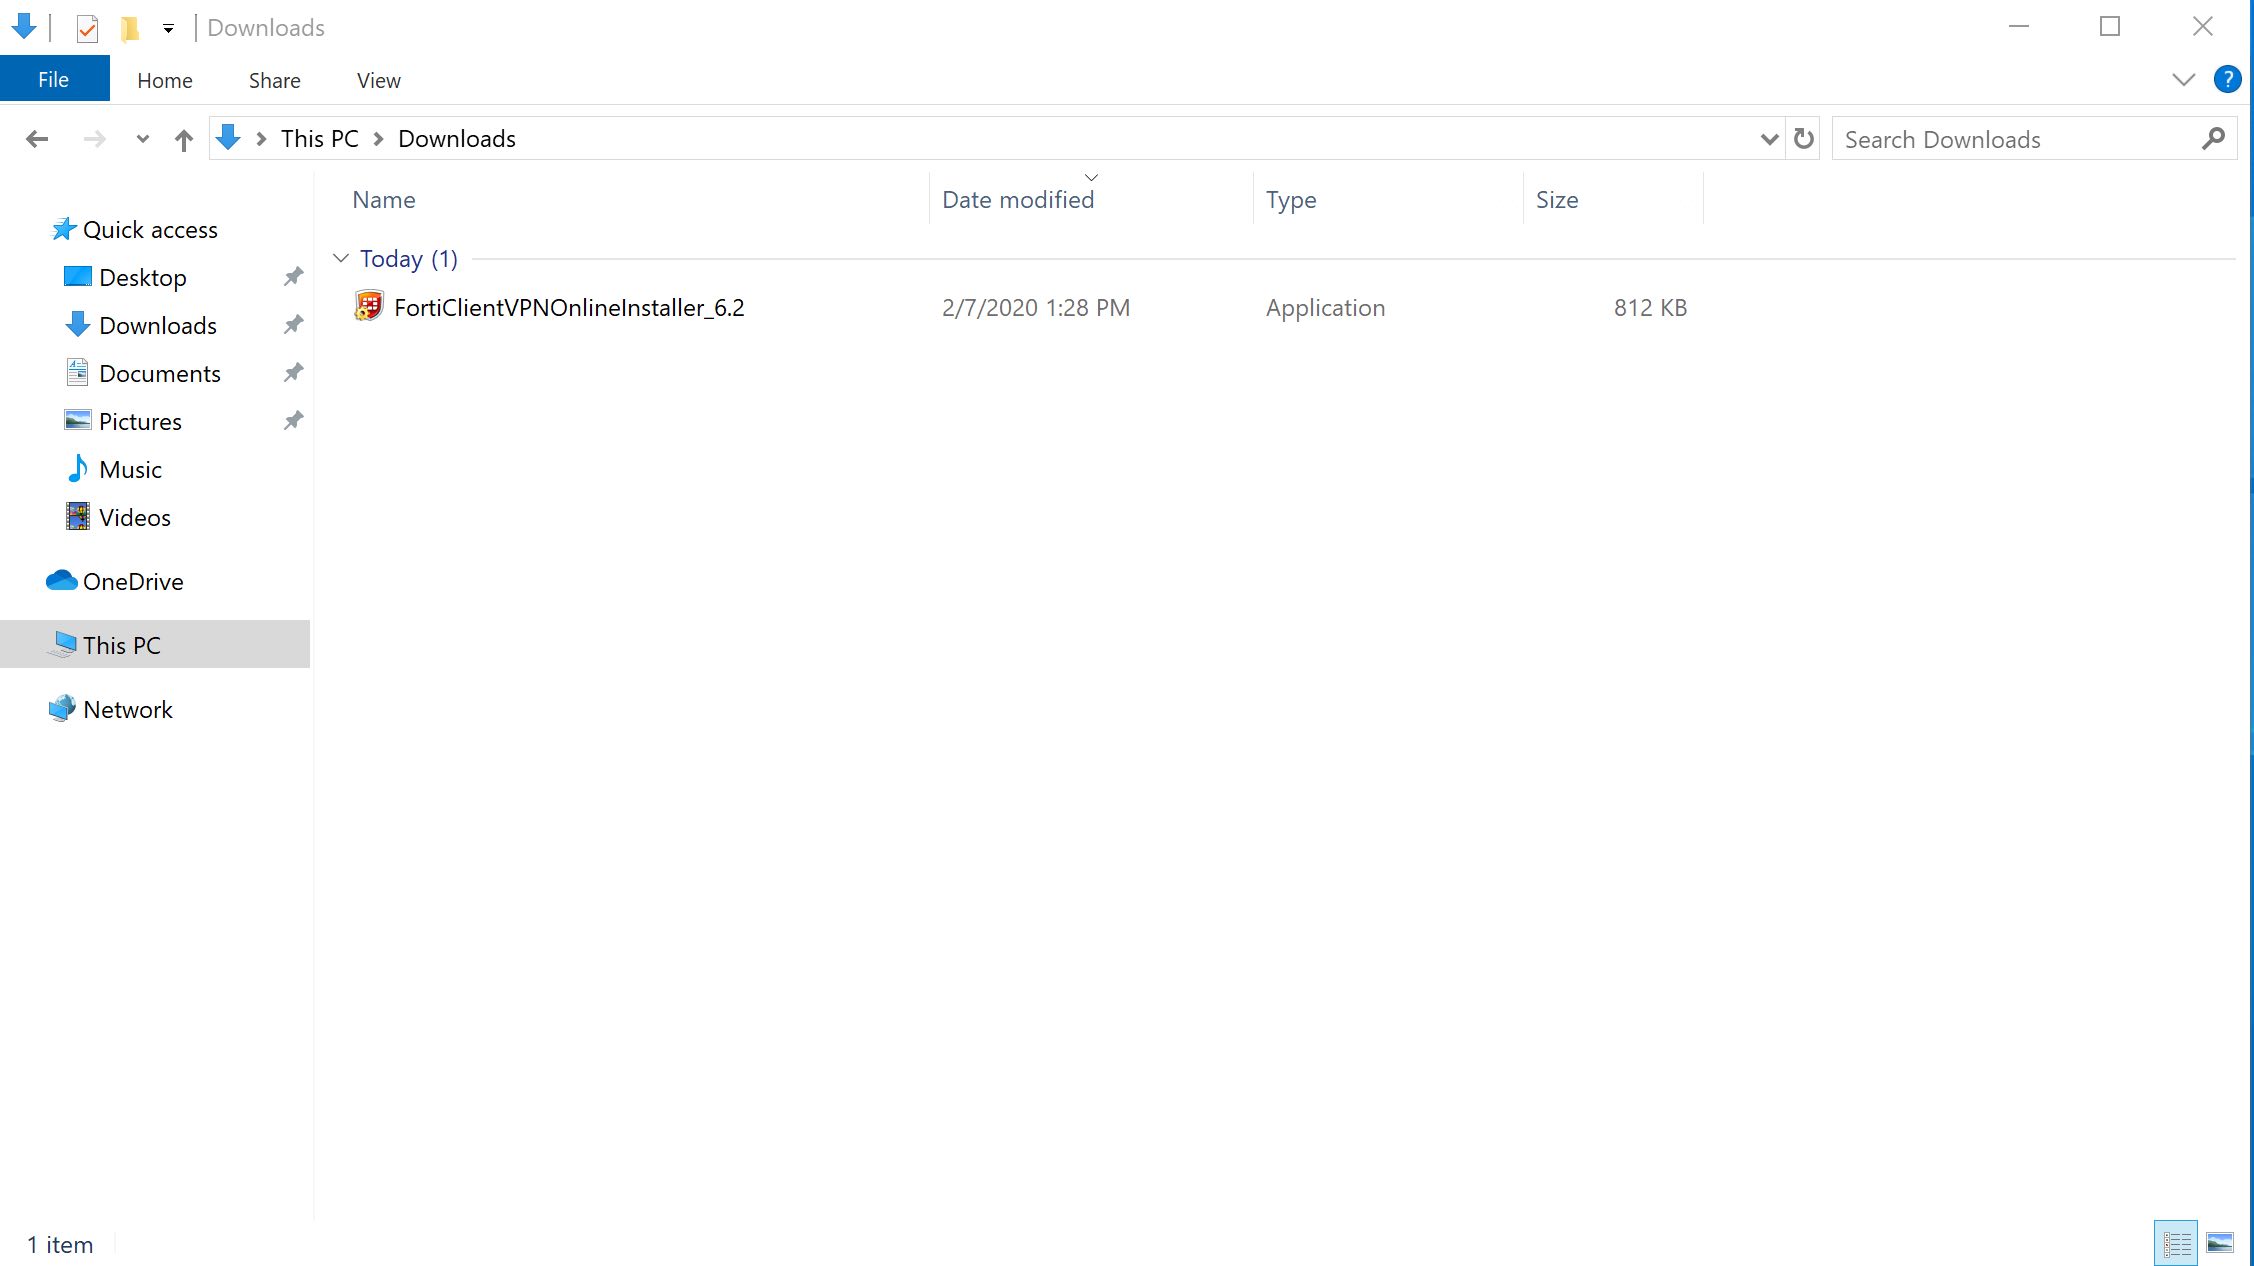Viewport: 2254px width, 1266px height.
Task: Click the pin icon beside Pictures
Action: click(x=293, y=420)
